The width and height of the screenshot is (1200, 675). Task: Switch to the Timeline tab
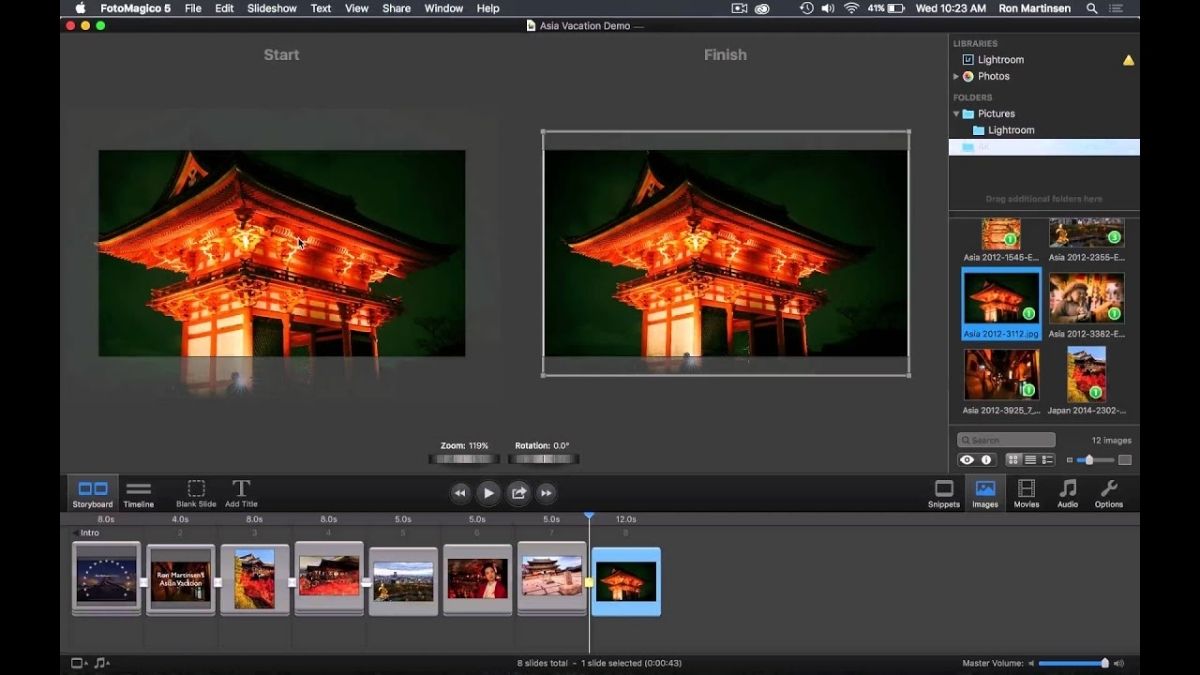138,492
